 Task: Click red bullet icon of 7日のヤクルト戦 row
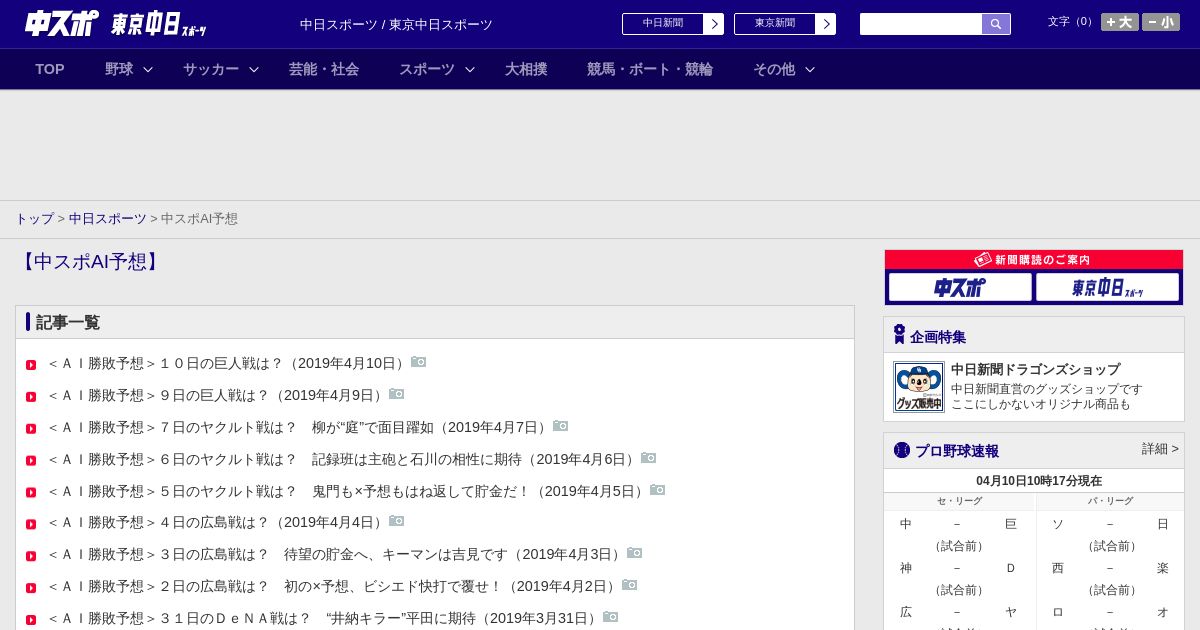click(31, 429)
